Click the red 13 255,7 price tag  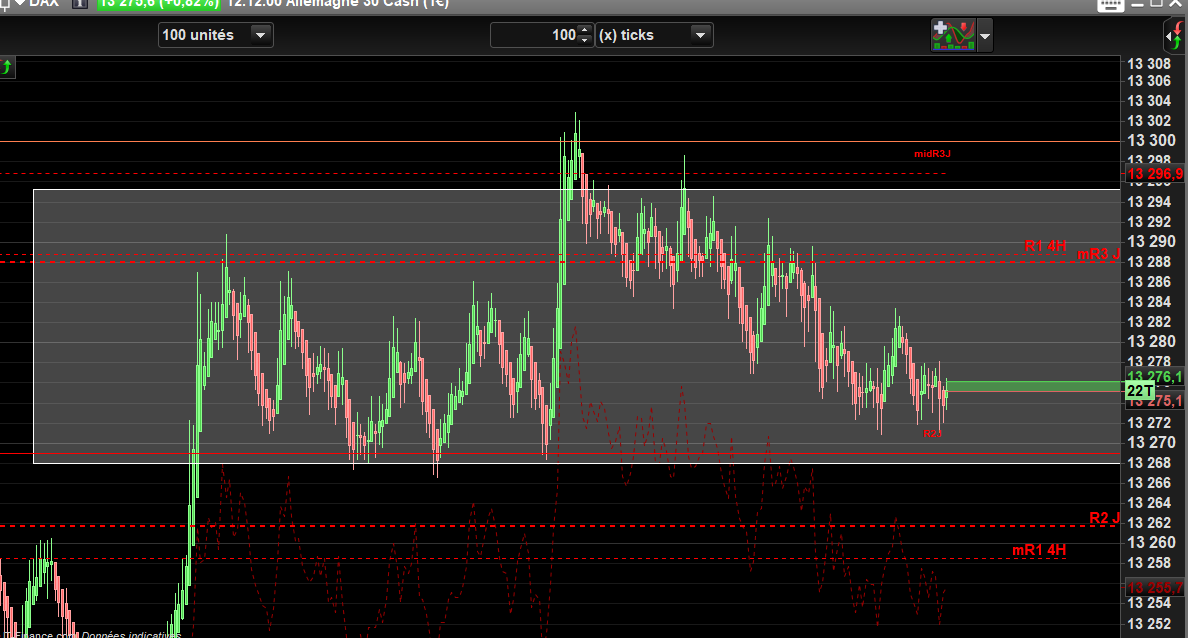1154,587
